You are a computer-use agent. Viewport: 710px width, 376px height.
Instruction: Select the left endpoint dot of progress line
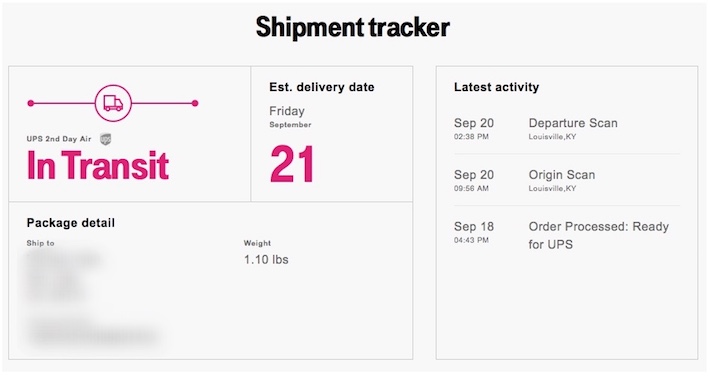pos(31,103)
